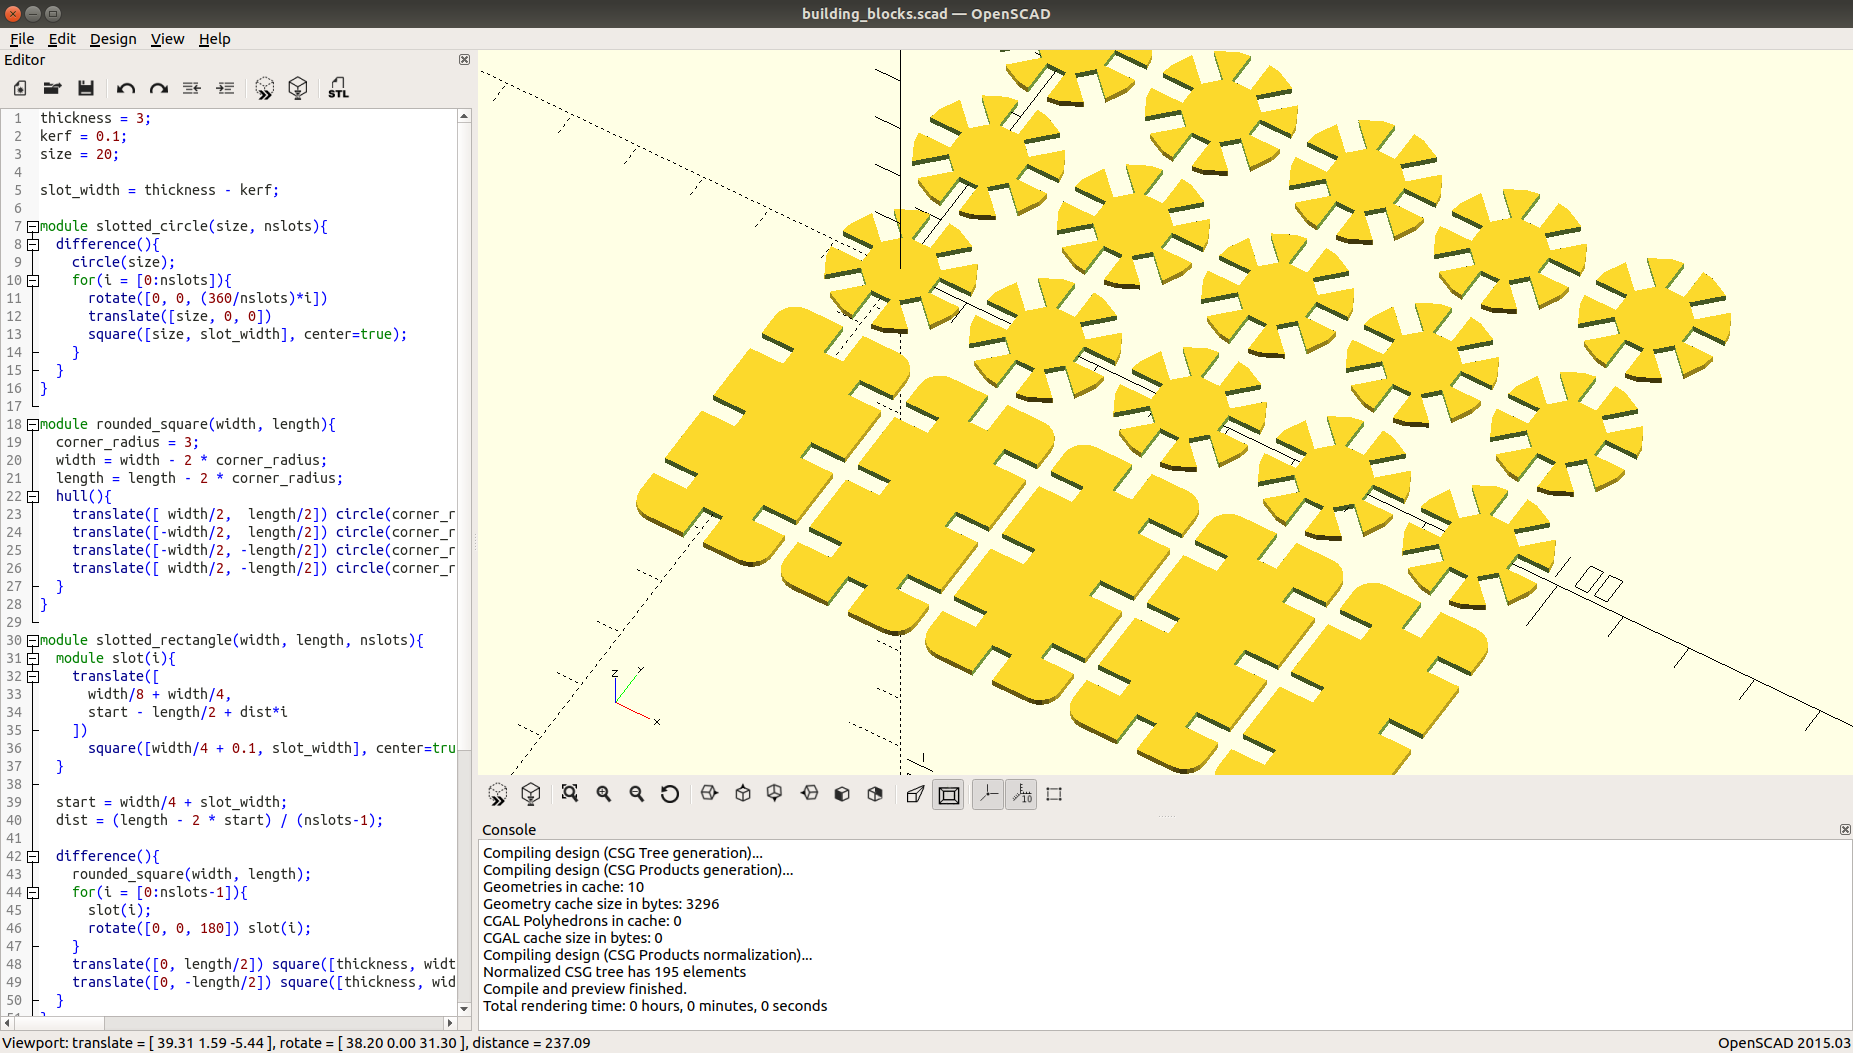
Task: Click the 'corner_radius = 3;' line
Action: click(127, 442)
